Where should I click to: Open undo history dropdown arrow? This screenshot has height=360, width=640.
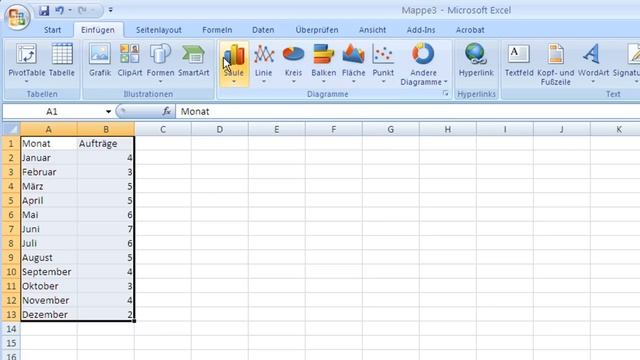[x=70, y=10]
